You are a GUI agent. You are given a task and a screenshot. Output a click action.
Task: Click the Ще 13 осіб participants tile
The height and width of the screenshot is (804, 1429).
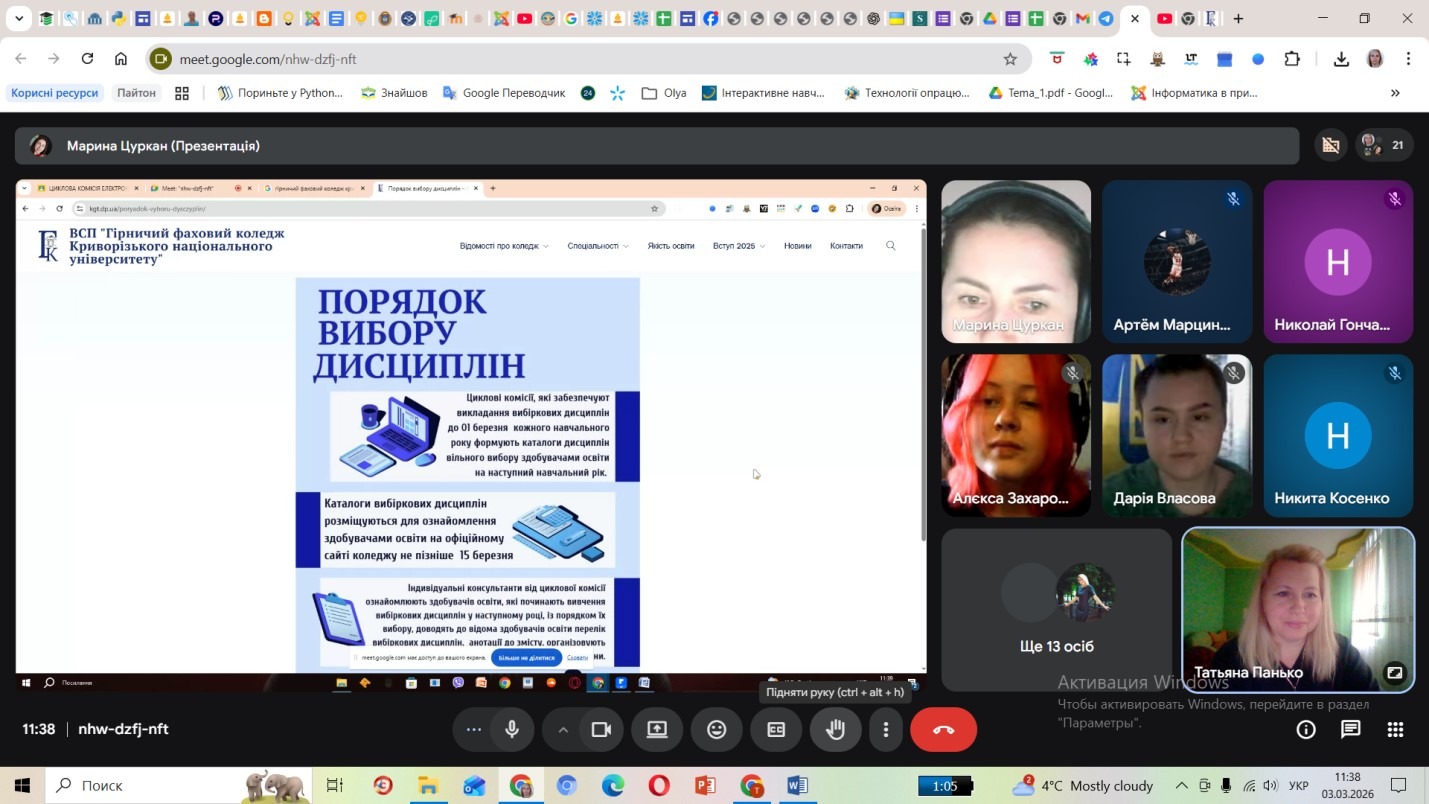(x=1056, y=609)
